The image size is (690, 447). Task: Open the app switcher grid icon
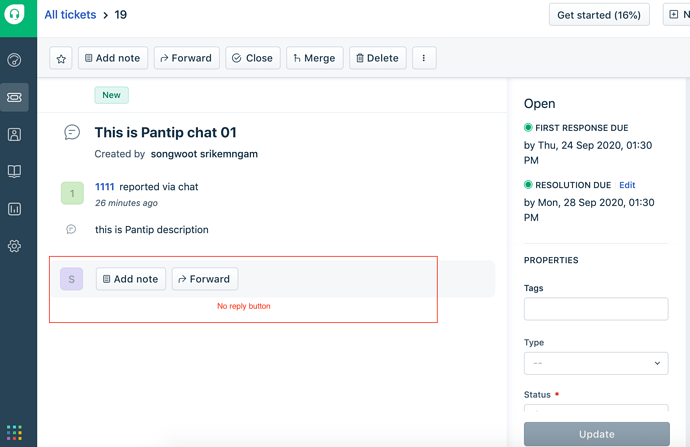click(14, 432)
